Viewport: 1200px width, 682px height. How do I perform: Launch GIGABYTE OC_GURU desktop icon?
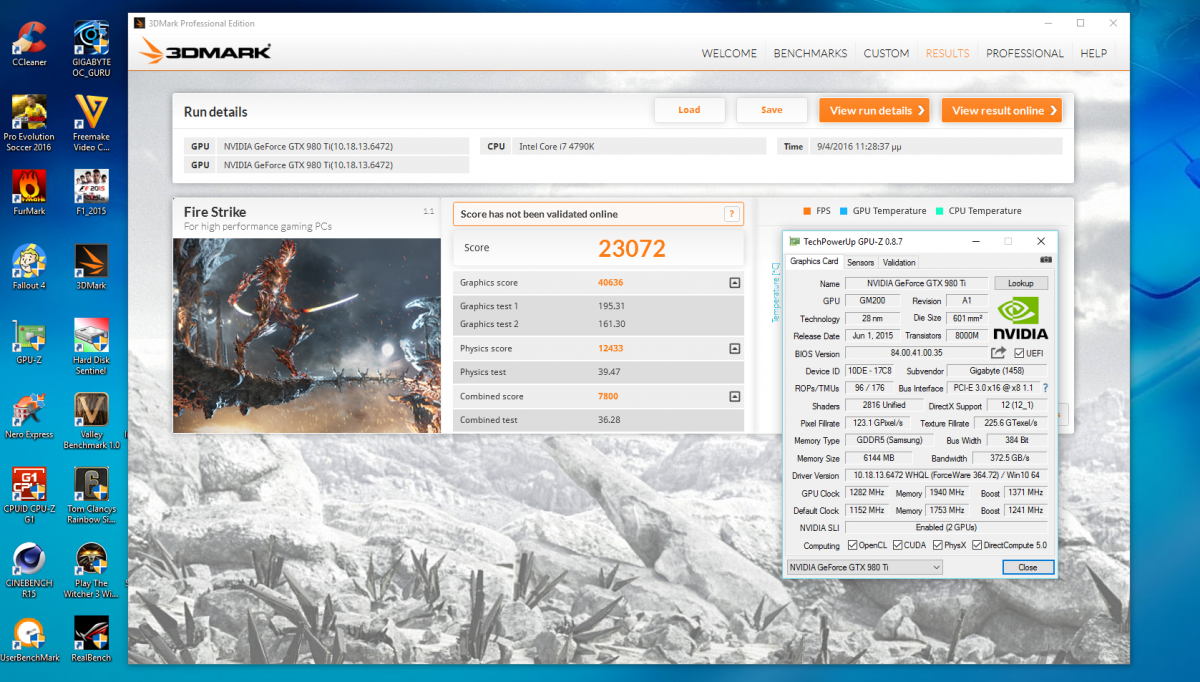click(91, 49)
